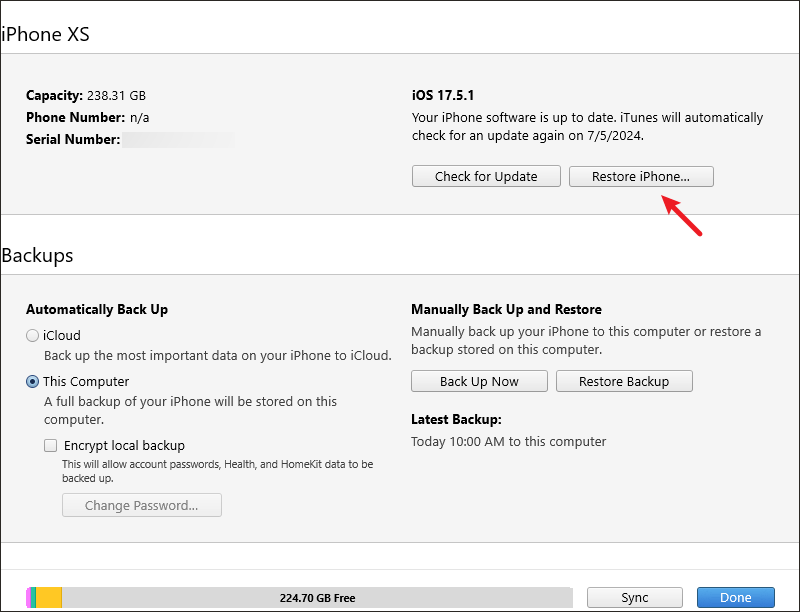Click Restore iPhone... button
This screenshot has width=800, height=612.
pos(641,176)
